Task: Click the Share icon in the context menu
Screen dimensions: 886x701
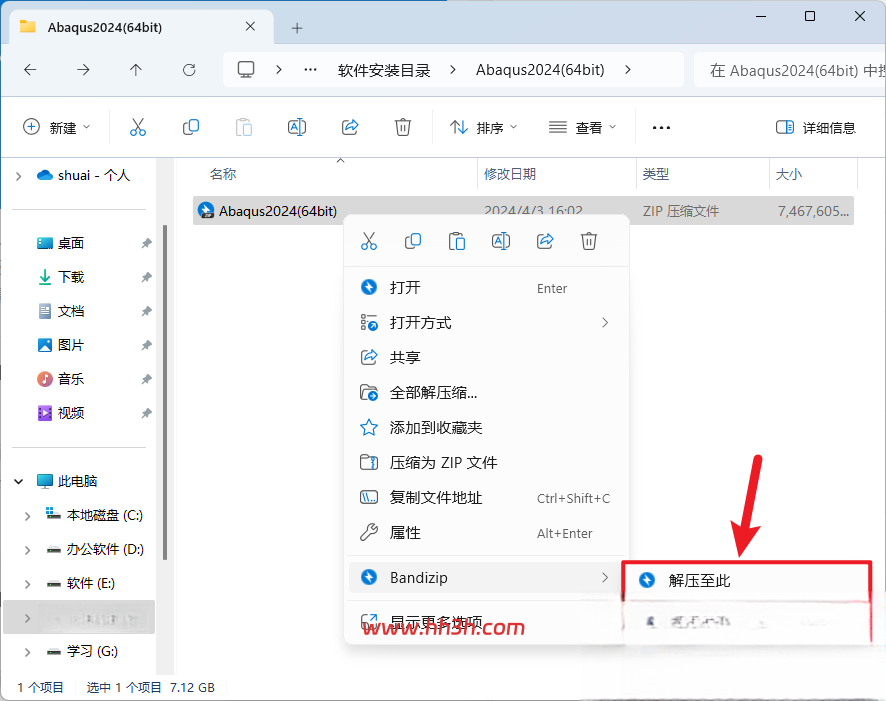Action: (545, 241)
